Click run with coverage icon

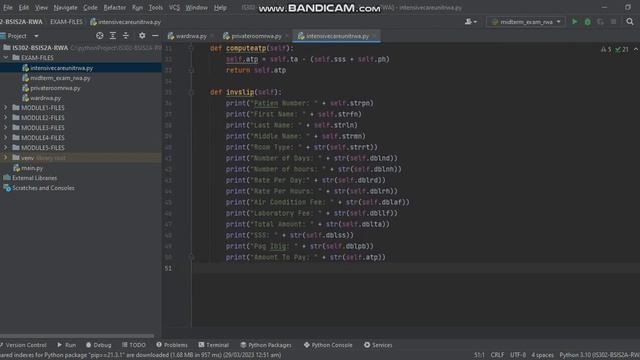(600, 22)
